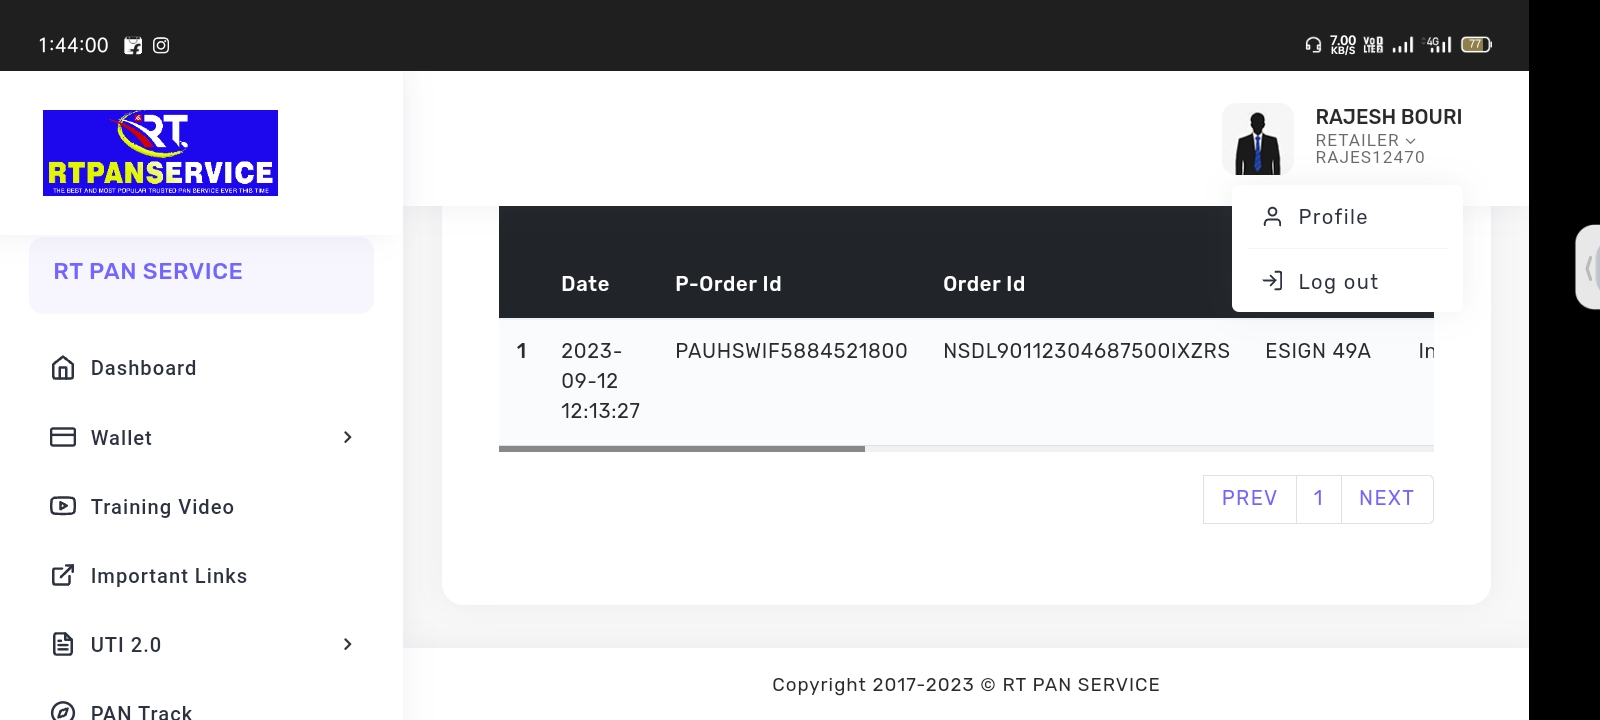The image size is (1600, 720).
Task: Select page 1 in pagination
Action: pyautogui.click(x=1318, y=498)
